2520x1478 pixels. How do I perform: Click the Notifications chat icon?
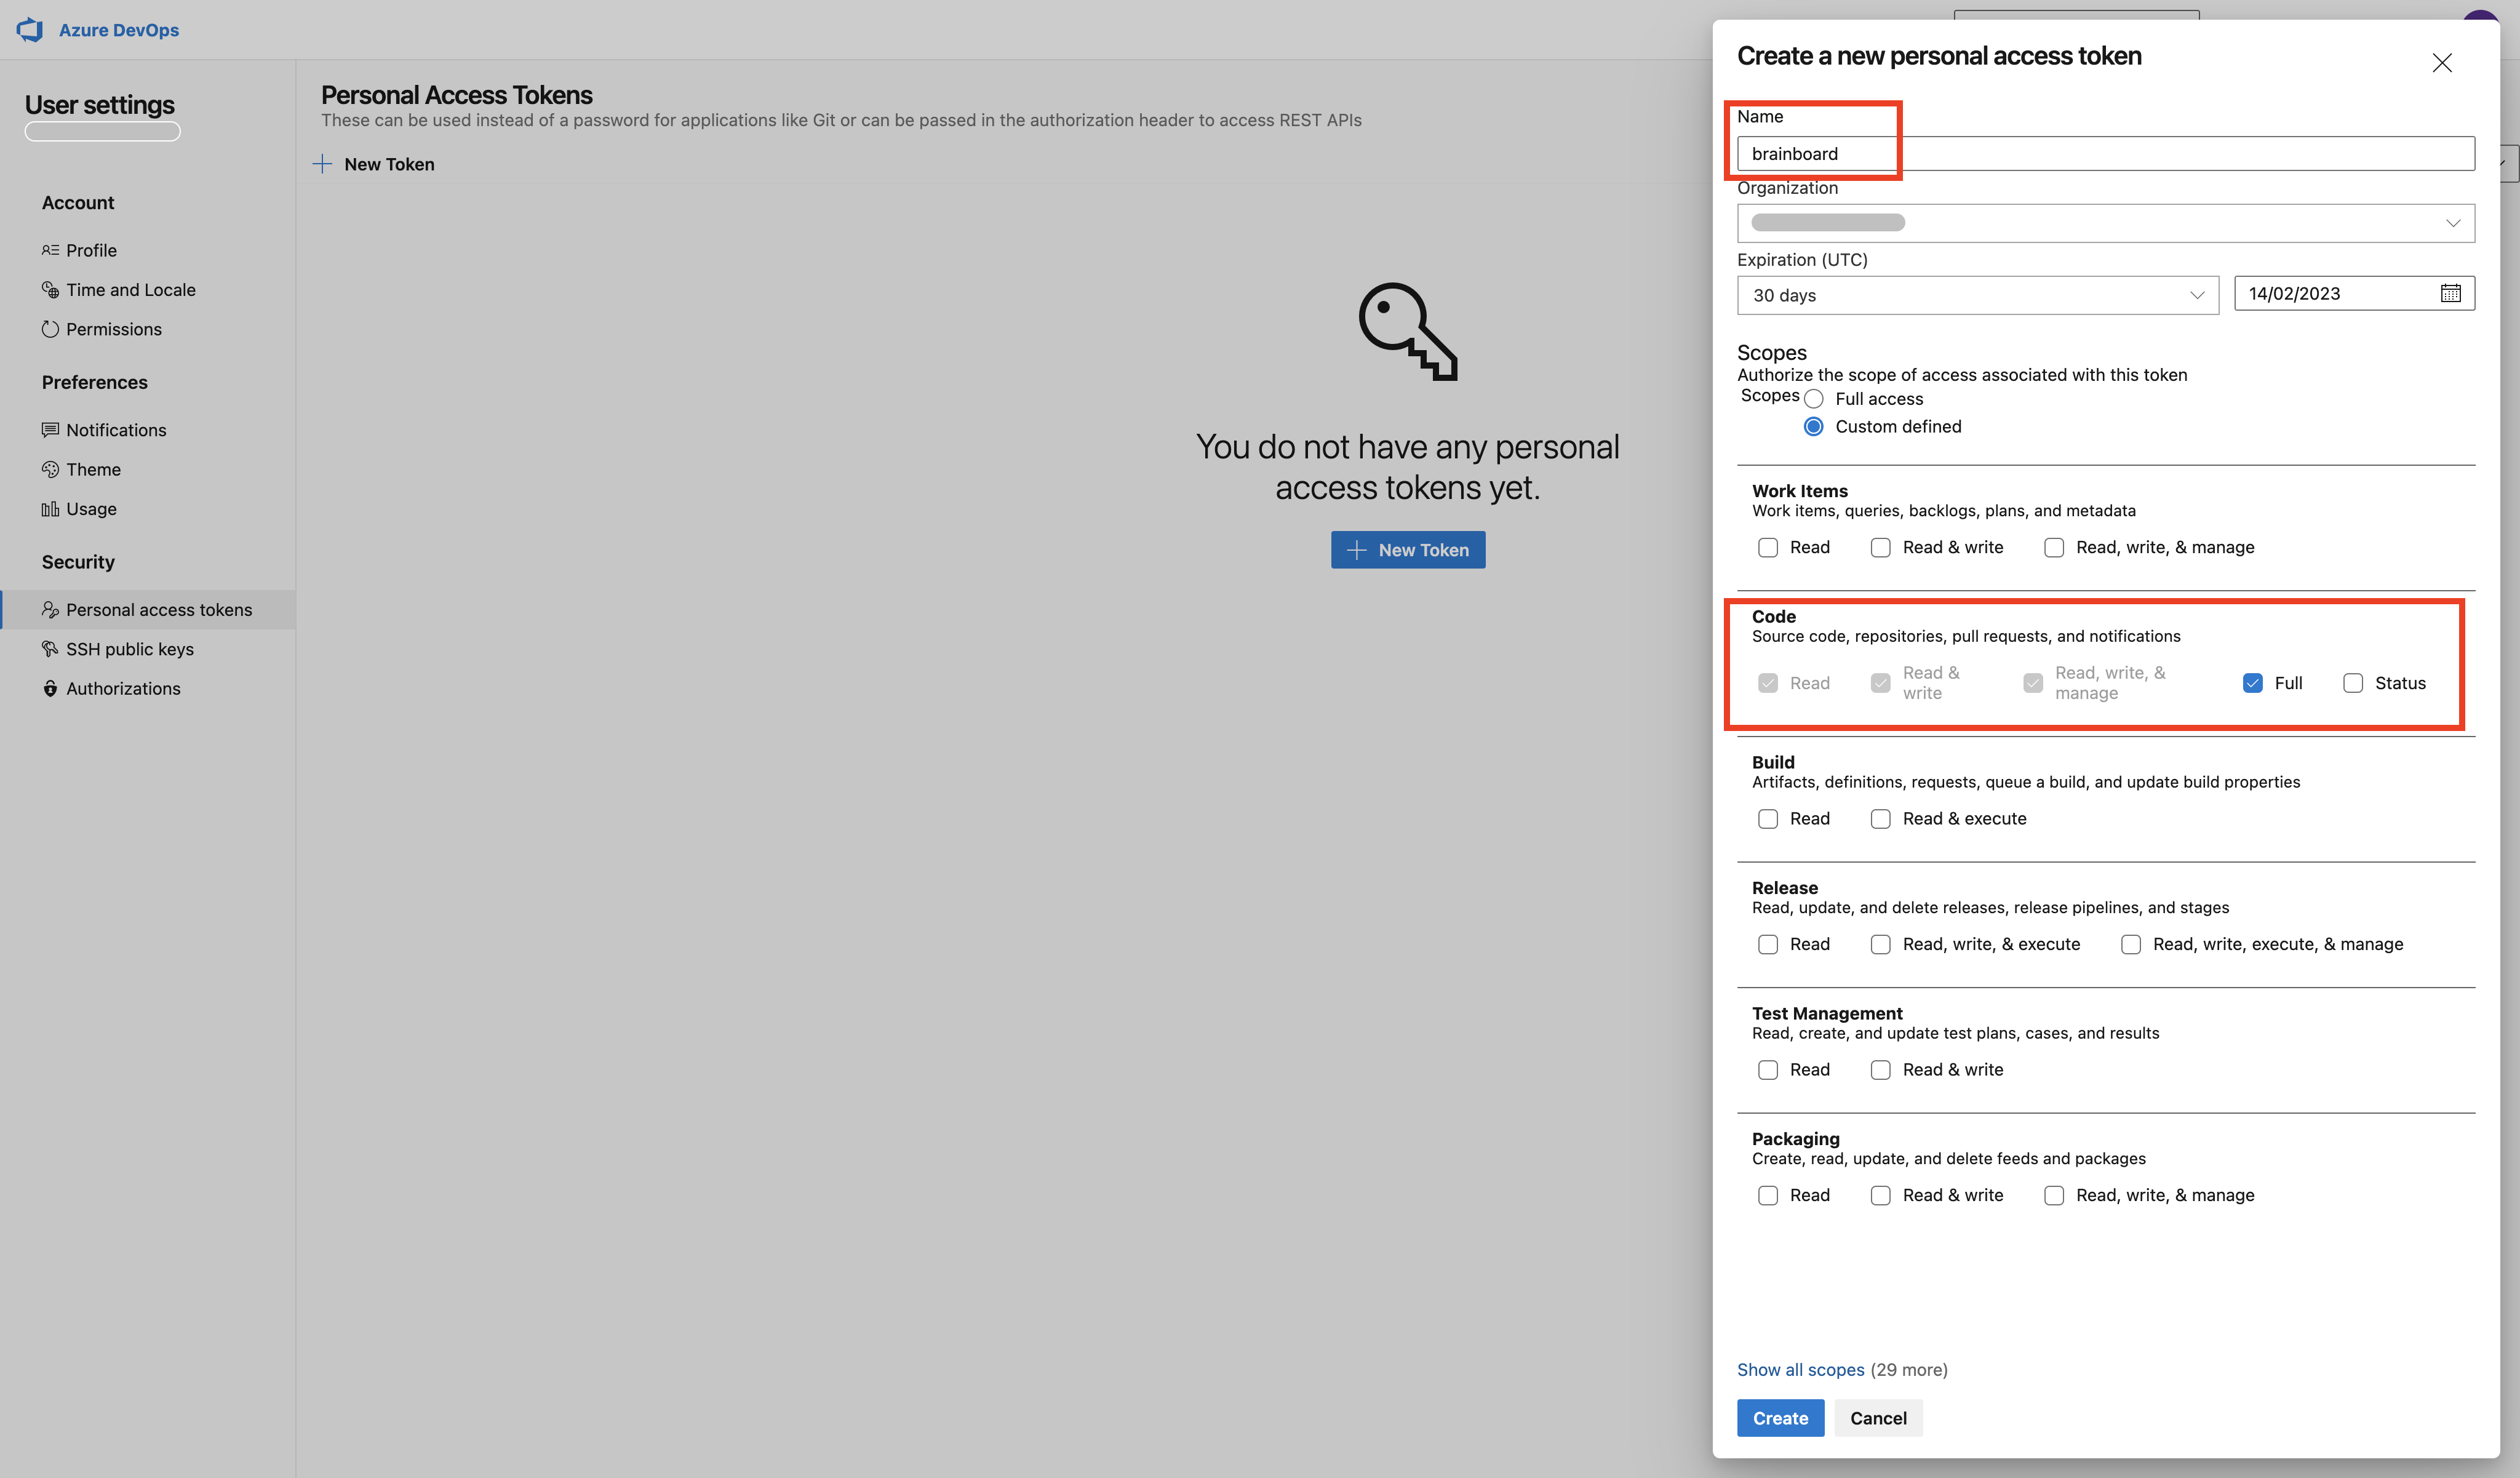coord(50,430)
